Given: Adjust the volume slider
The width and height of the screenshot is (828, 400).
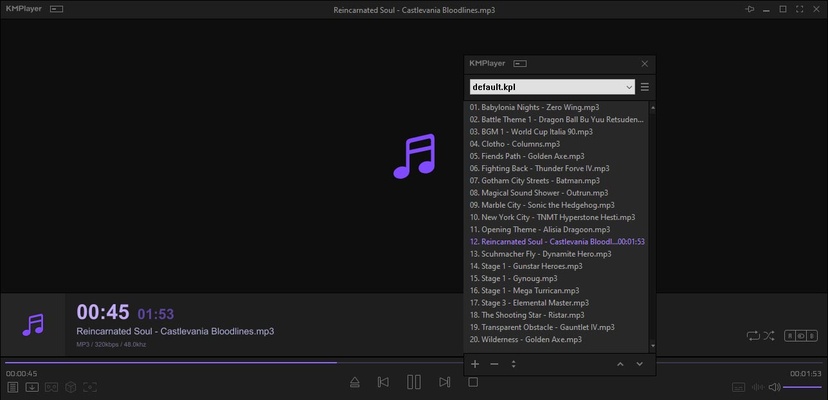Looking at the screenshot, I should point(802,387).
